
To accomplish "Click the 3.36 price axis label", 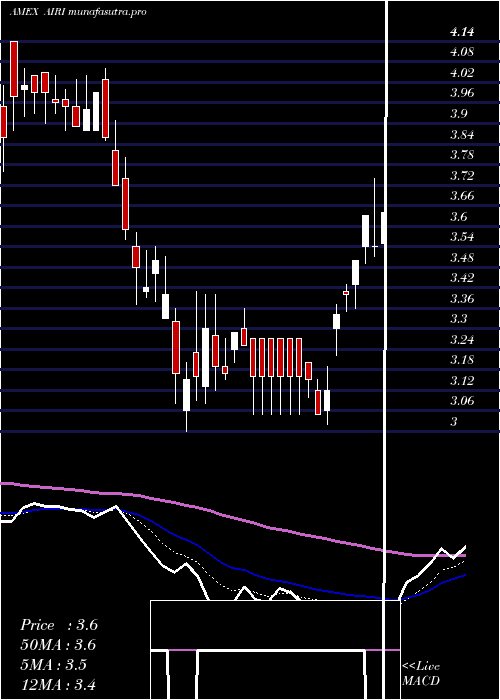I will (462, 299).
